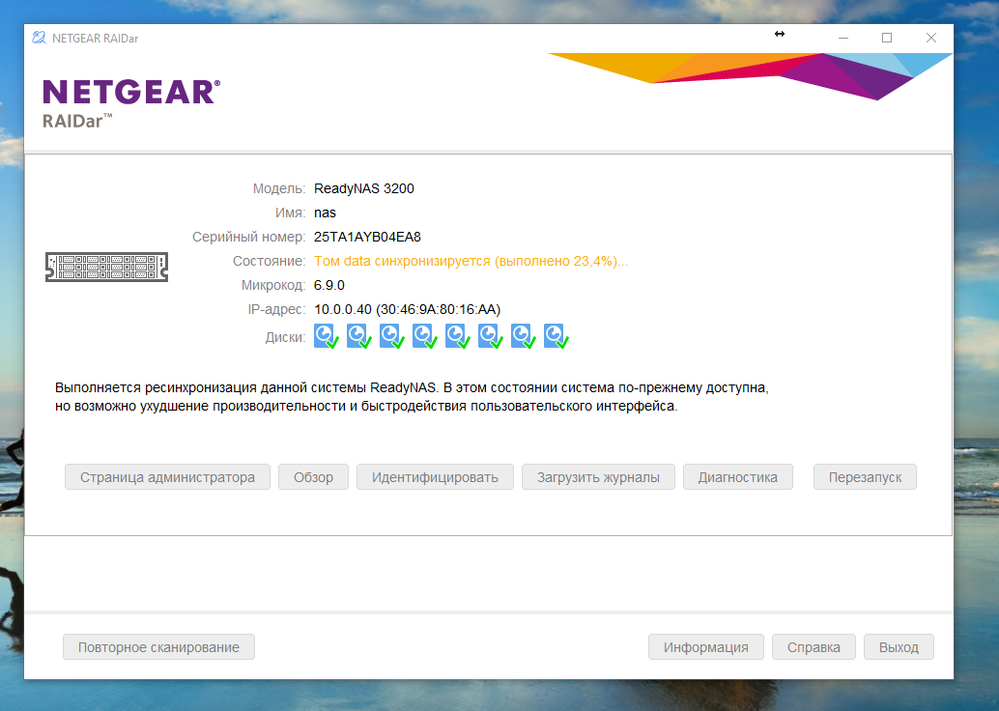The image size is (999, 711).
Task: Open the Страница администратора admin page
Action: coord(168,477)
